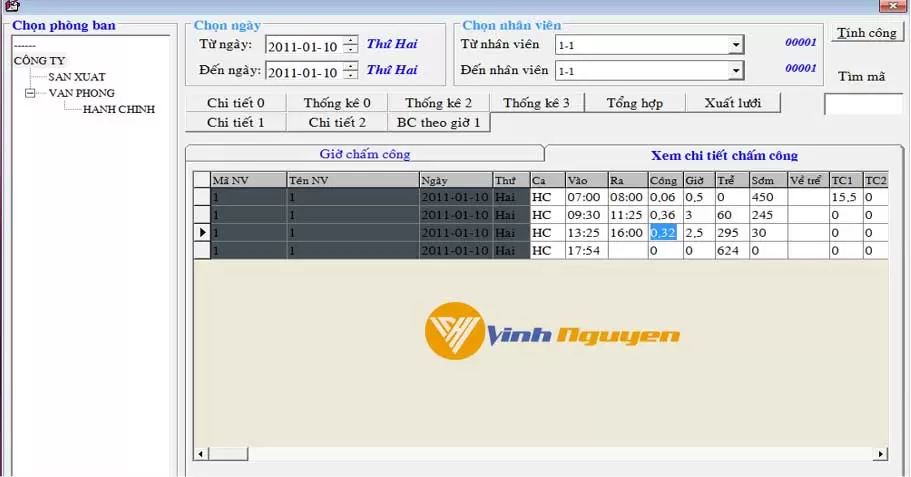Click the 624 late minutes cell
Screen dimensions: 911x477
click(732, 250)
